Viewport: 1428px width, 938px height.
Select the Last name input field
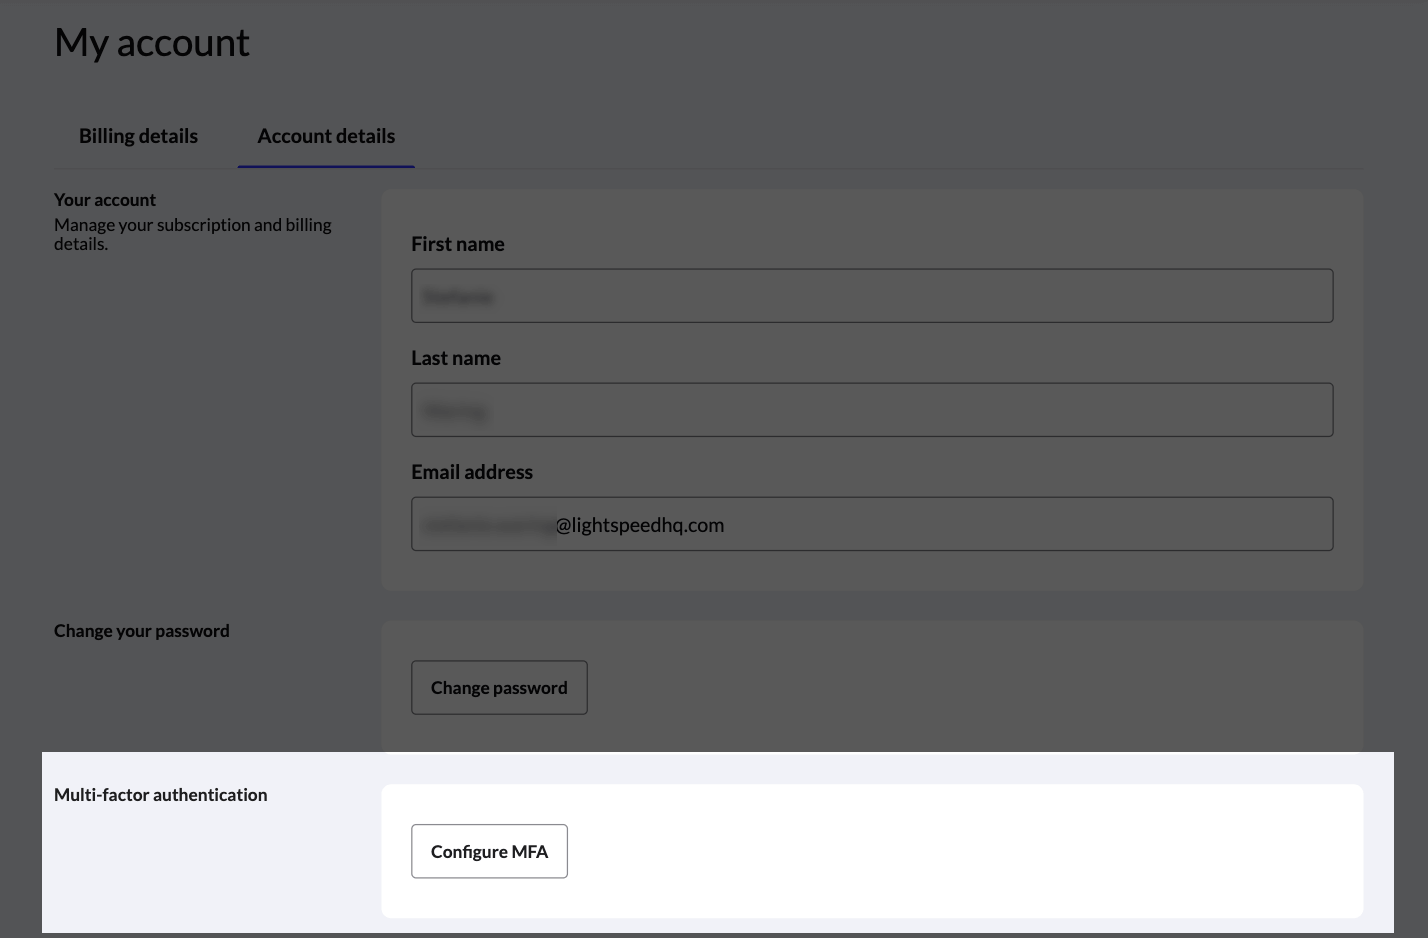tap(872, 409)
